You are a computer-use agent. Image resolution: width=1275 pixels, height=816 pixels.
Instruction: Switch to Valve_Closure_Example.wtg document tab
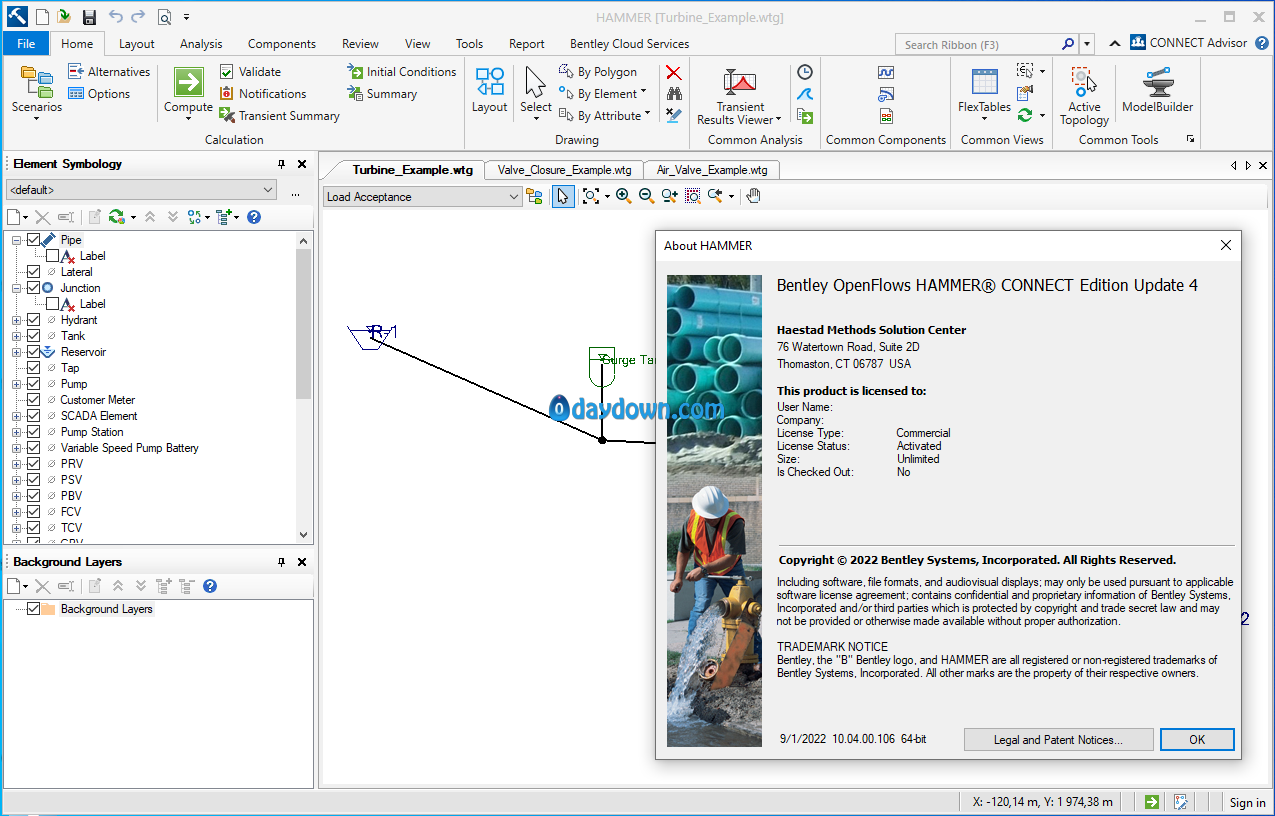[565, 170]
